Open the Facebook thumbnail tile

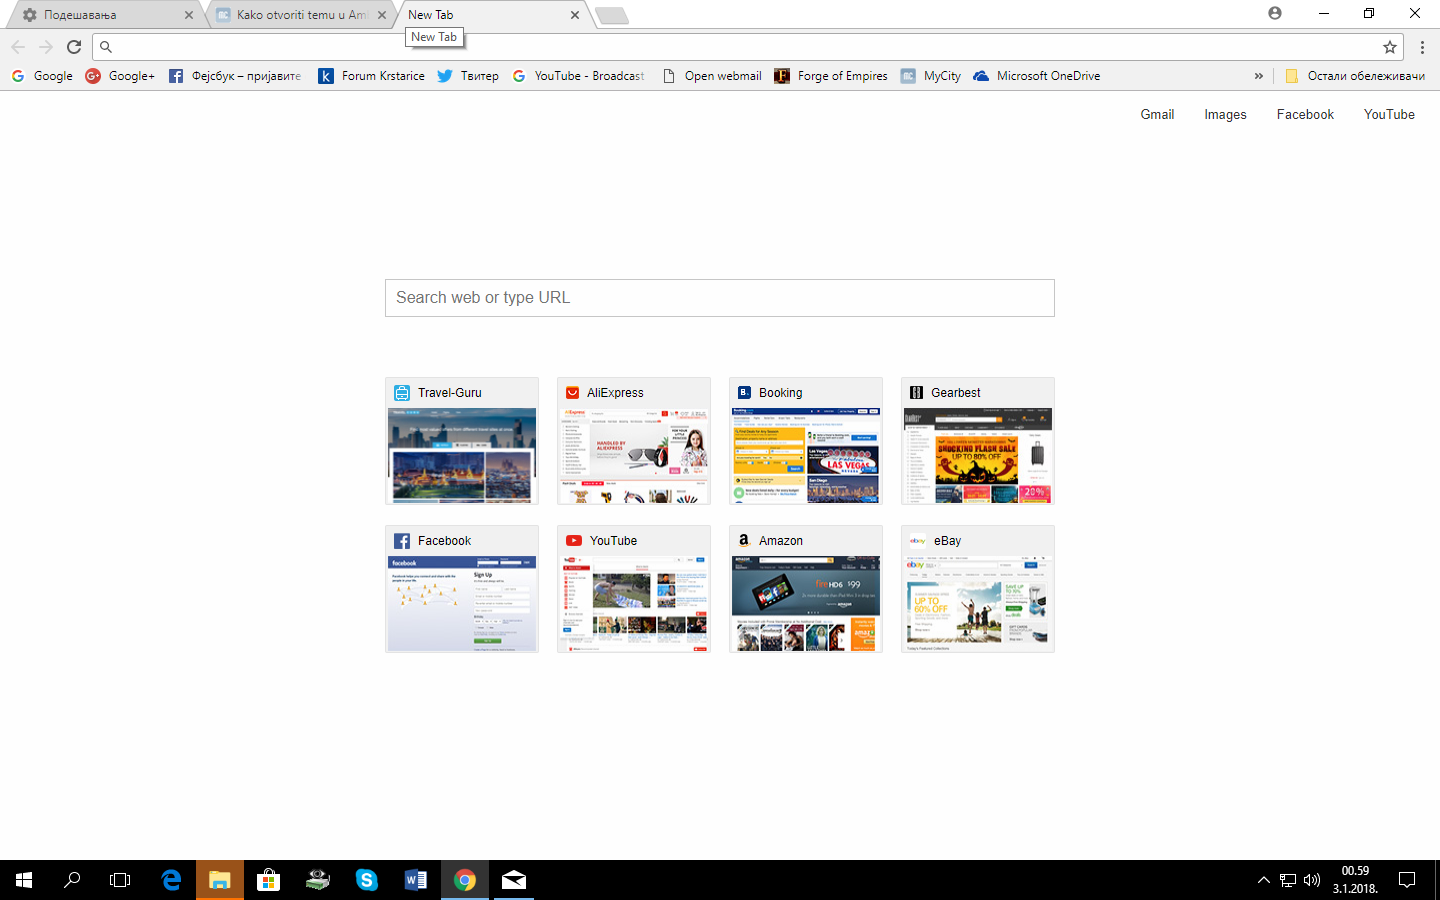click(462, 589)
